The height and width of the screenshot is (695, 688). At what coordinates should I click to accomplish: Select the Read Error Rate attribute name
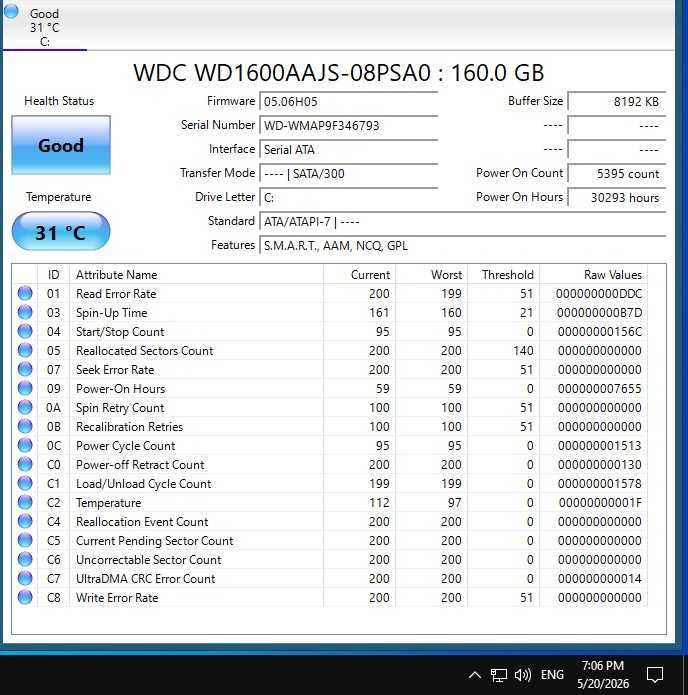click(116, 293)
